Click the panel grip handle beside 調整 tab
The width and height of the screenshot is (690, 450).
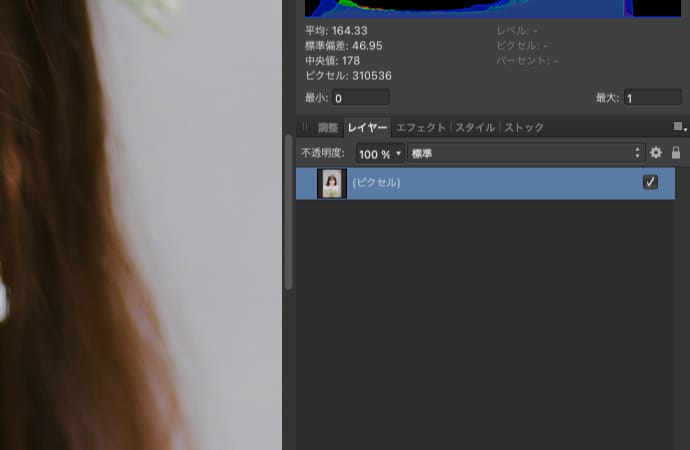point(305,128)
